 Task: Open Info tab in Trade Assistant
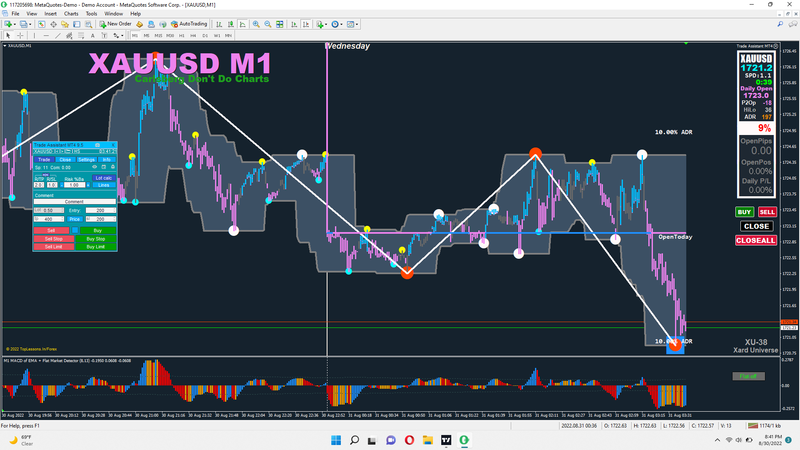[x=107, y=160]
